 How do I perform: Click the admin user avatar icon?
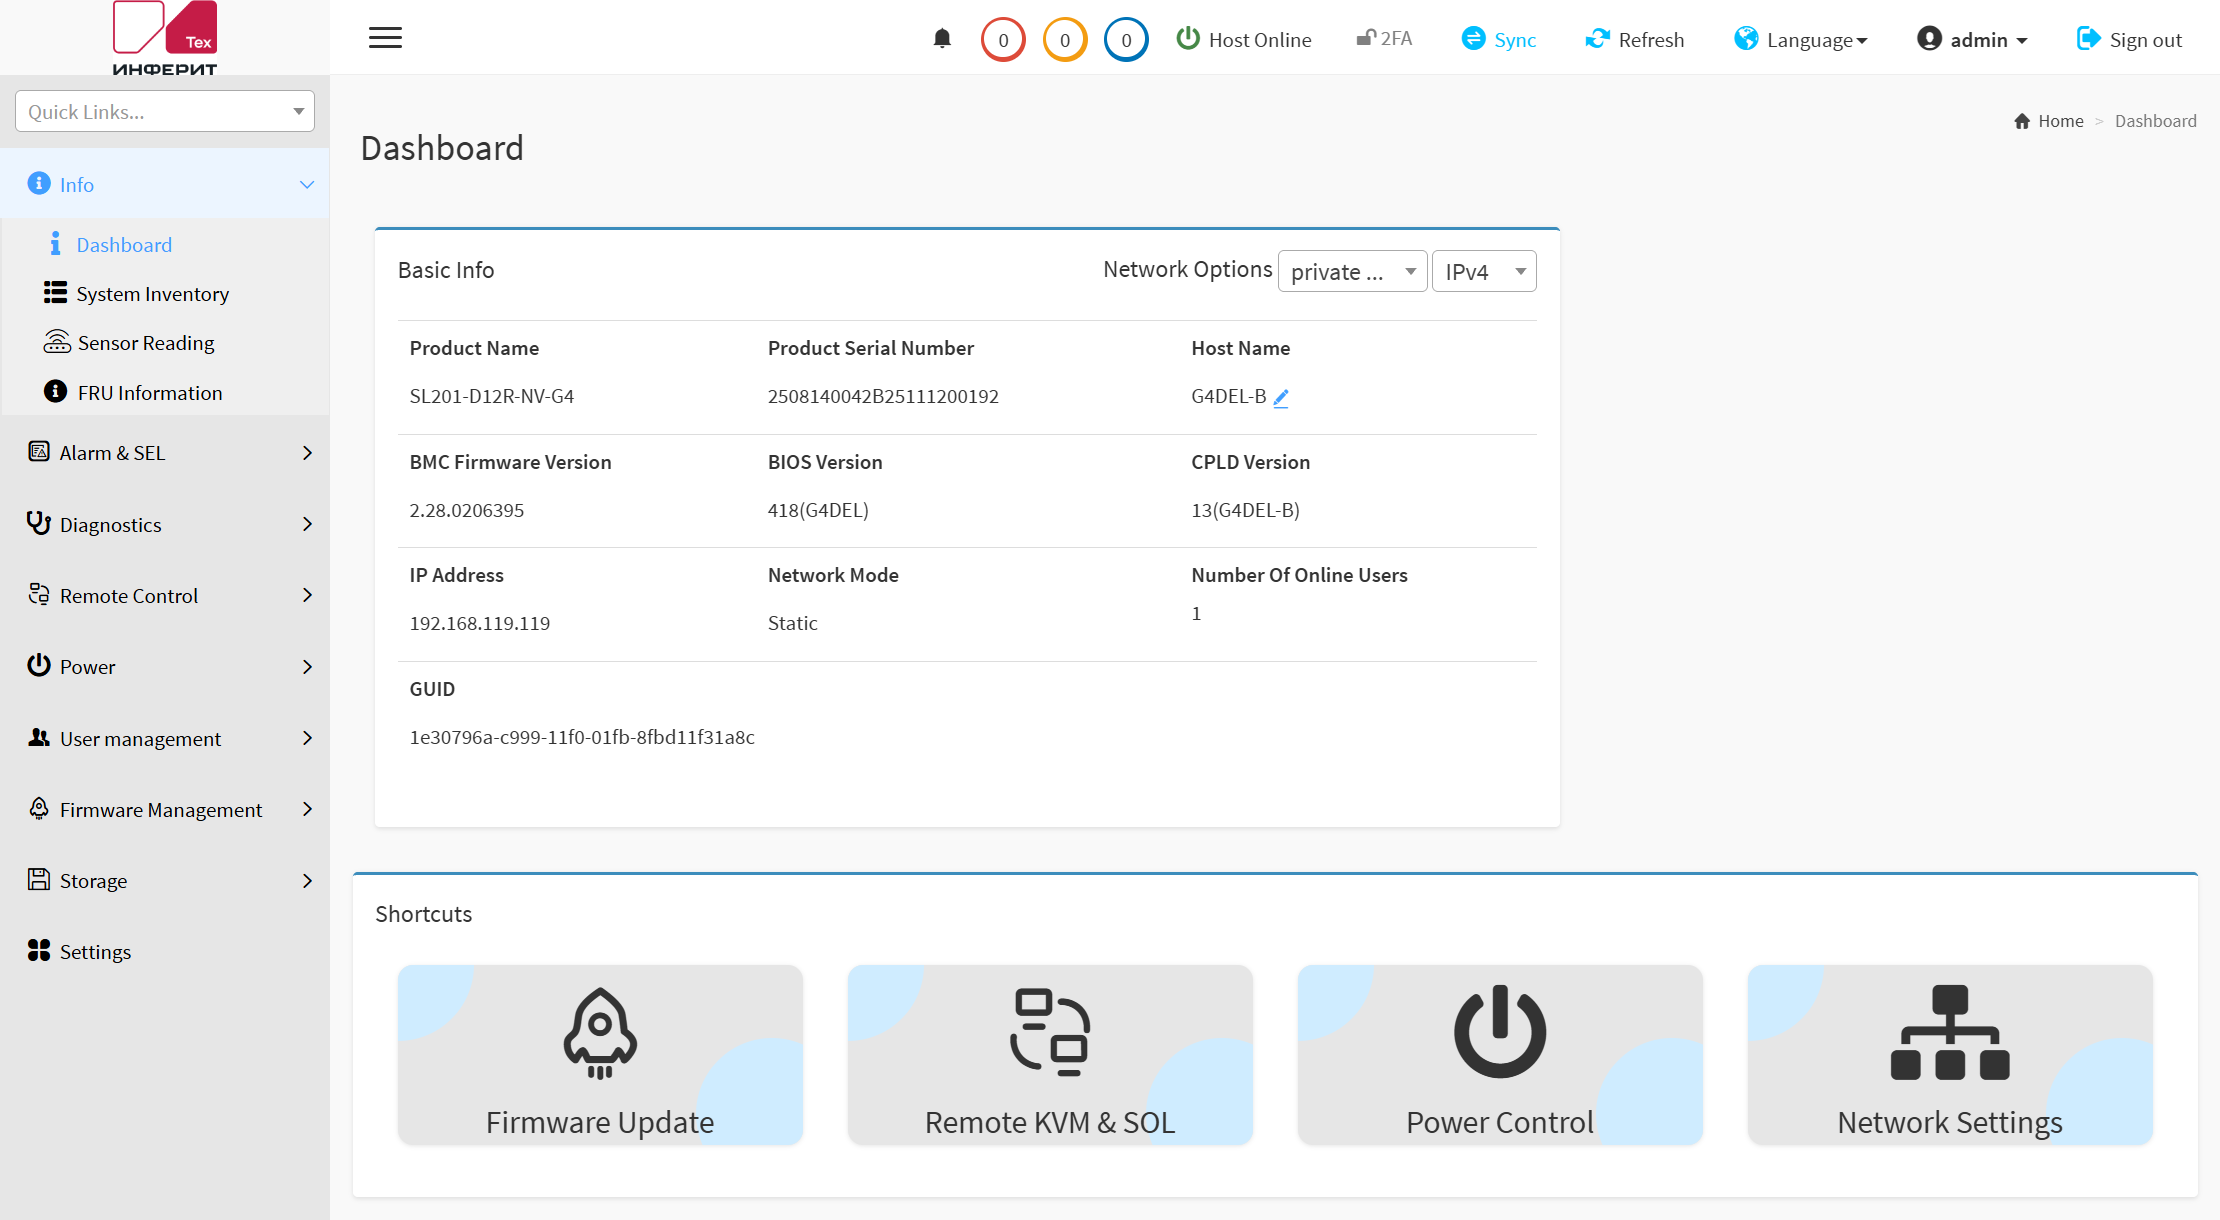pos(1929,38)
